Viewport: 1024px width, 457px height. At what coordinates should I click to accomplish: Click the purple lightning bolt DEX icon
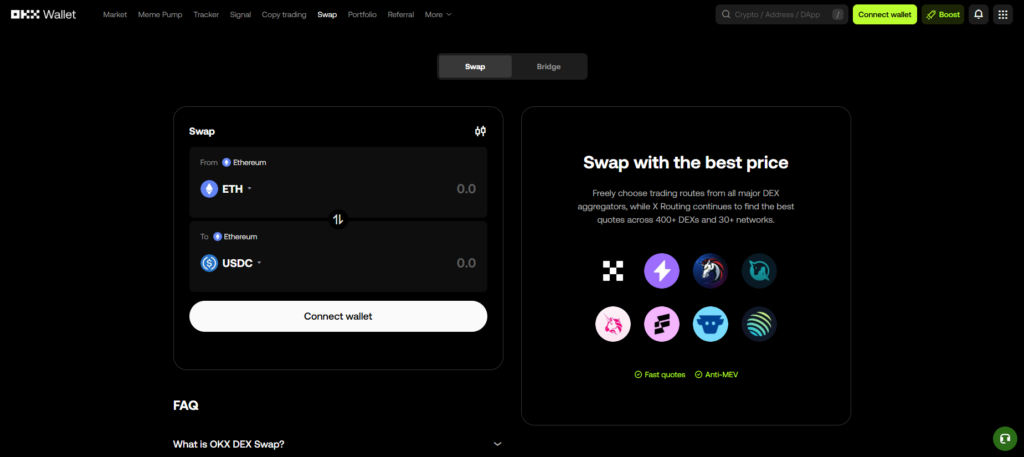pyautogui.click(x=661, y=270)
